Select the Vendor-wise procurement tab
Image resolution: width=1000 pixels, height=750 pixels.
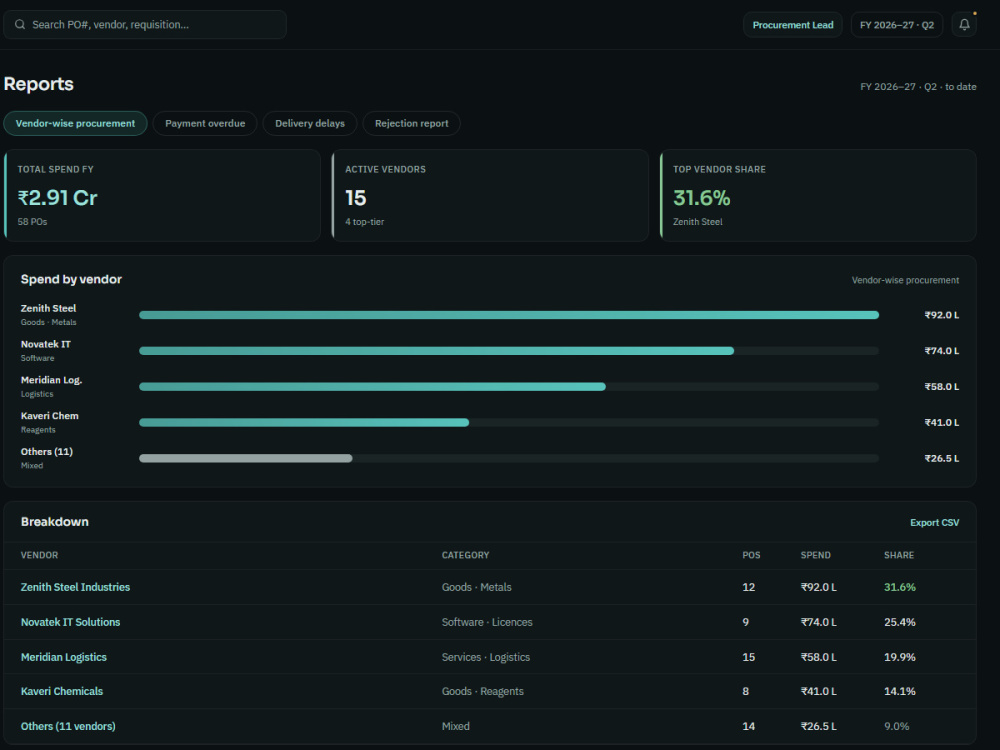pyautogui.click(x=75, y=123)
